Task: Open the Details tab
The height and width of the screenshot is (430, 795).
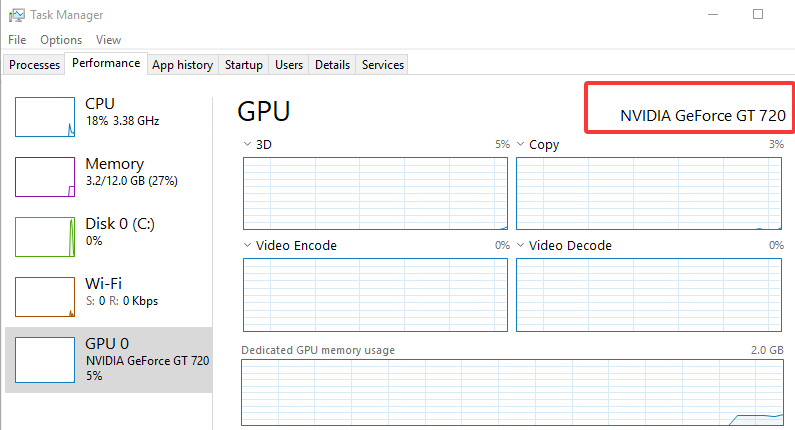Action: pos(332,65)
